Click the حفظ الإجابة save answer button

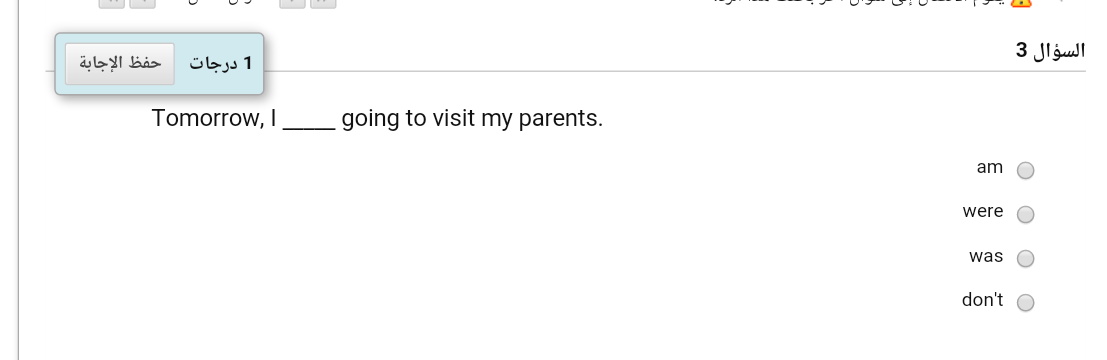[120, 64]
